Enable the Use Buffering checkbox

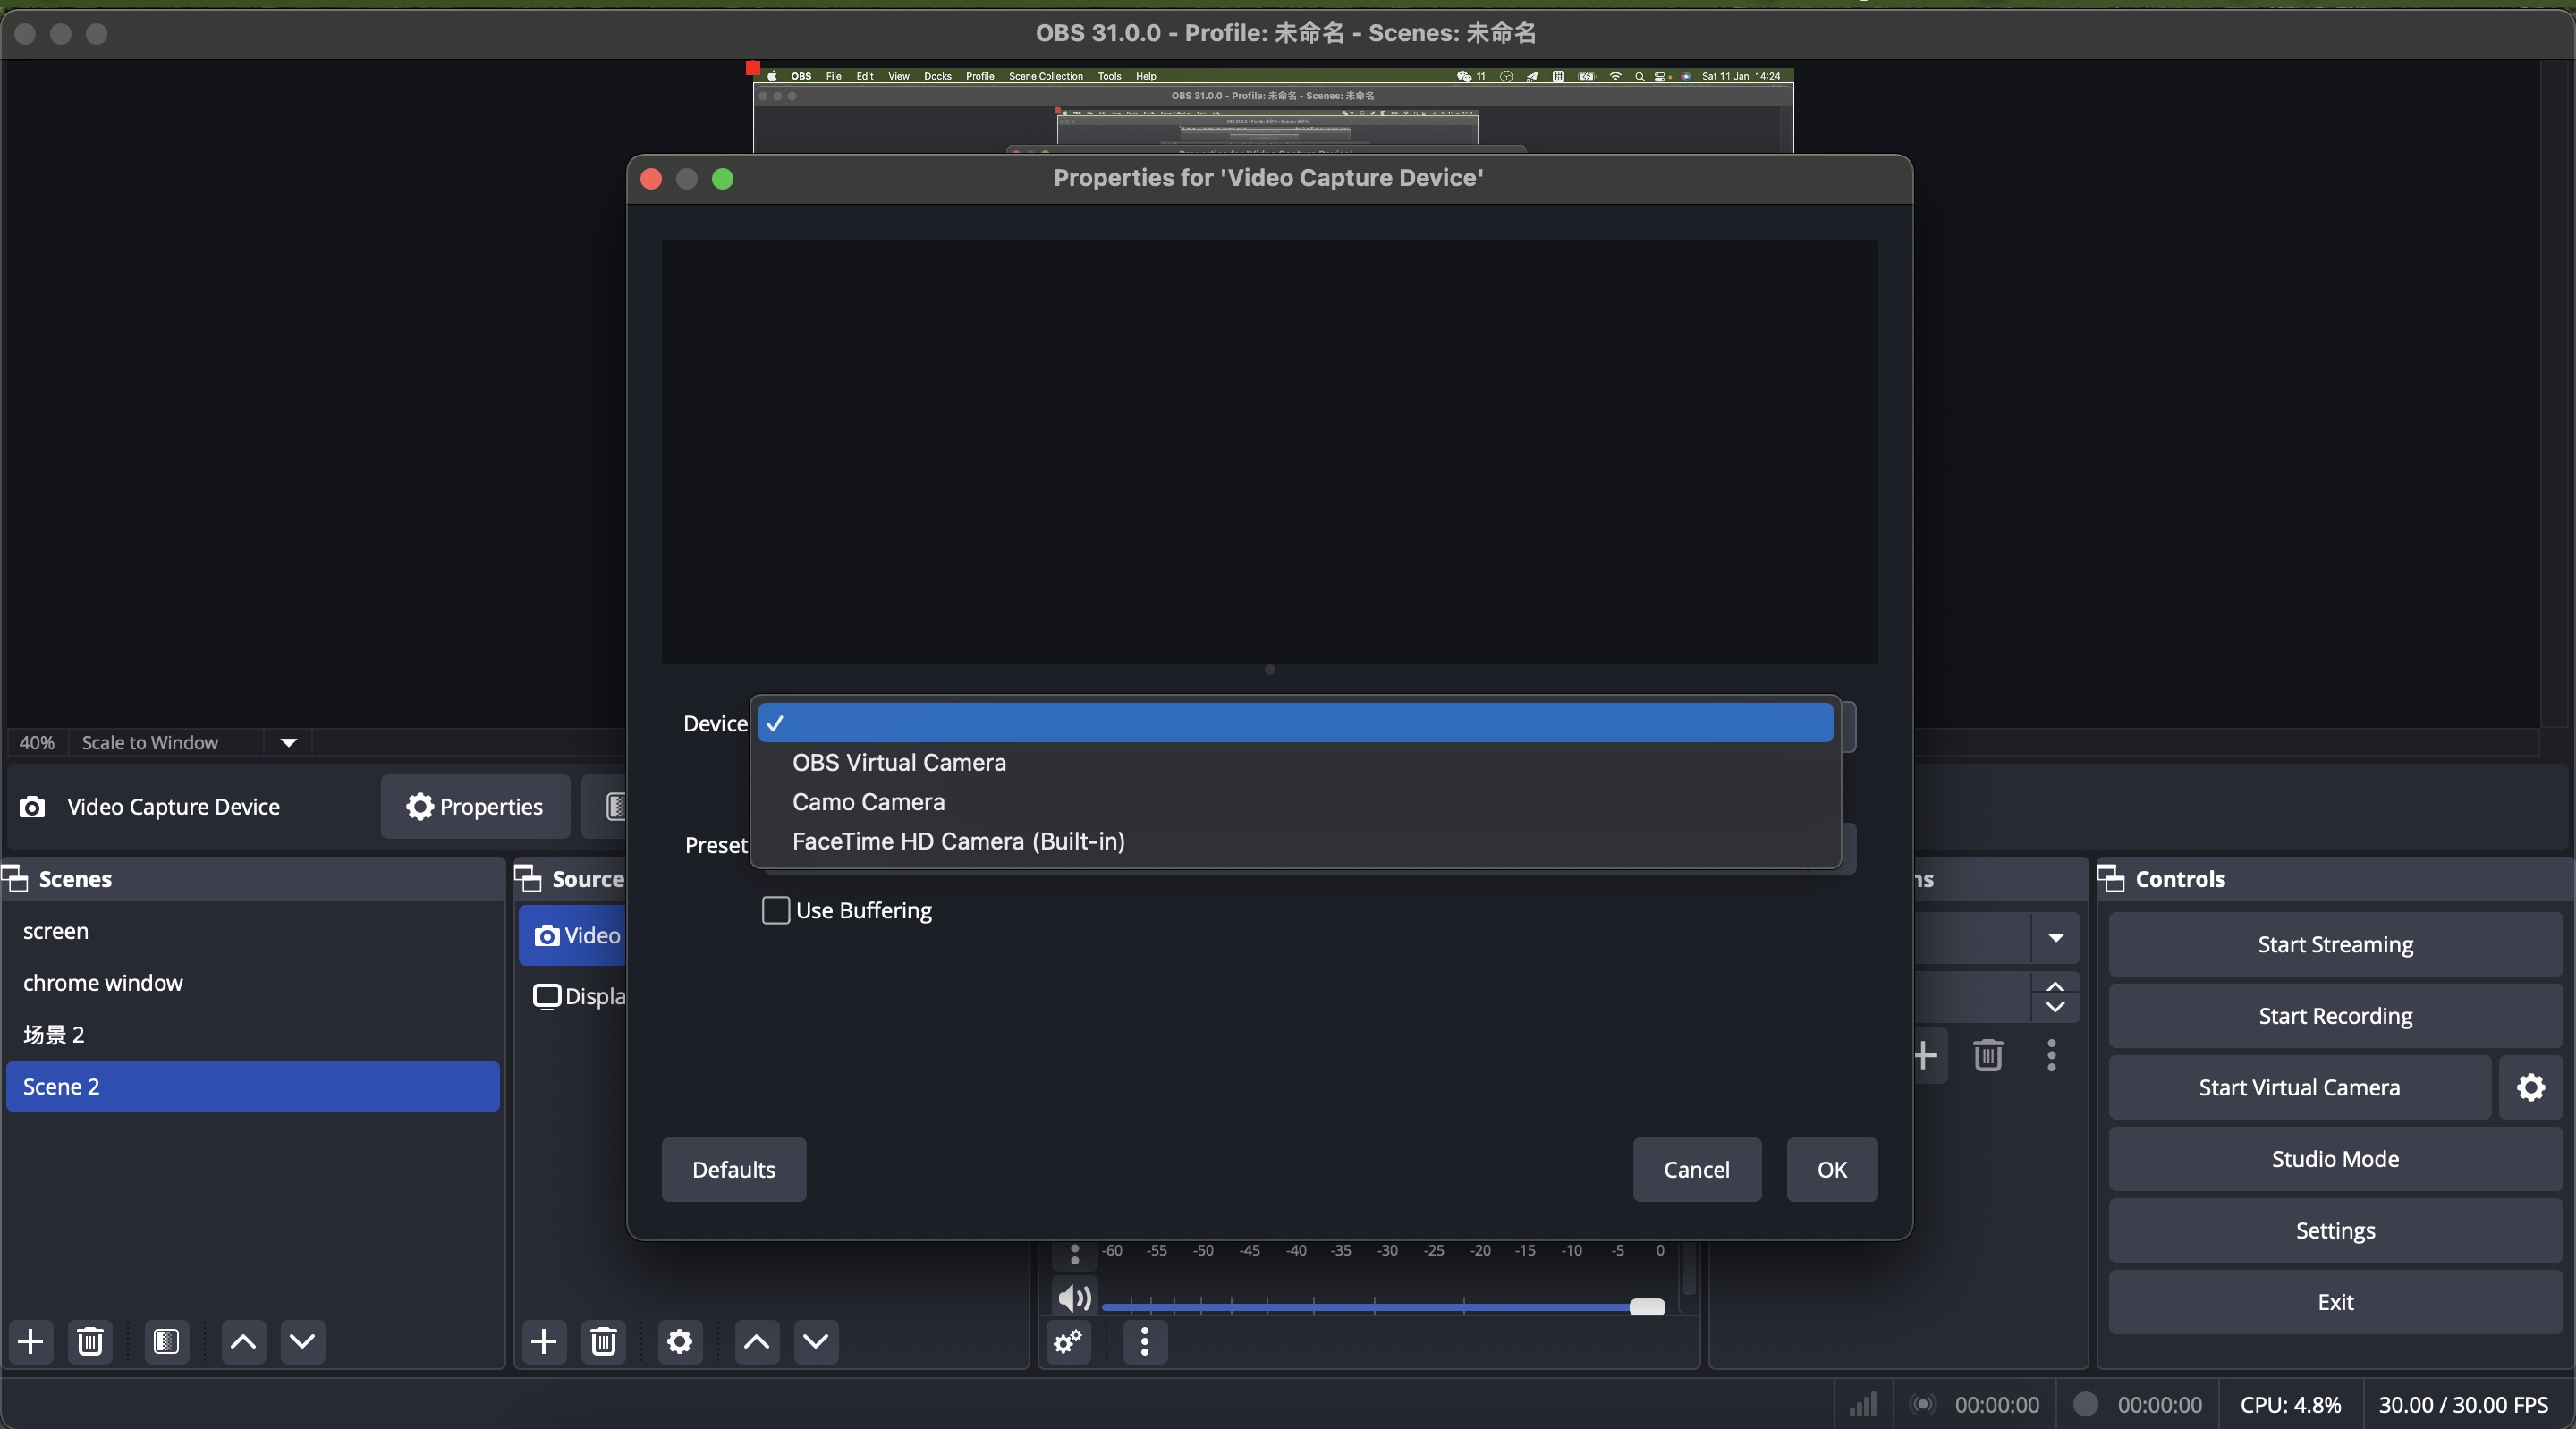pyautogui.click(x=776, y=910)
